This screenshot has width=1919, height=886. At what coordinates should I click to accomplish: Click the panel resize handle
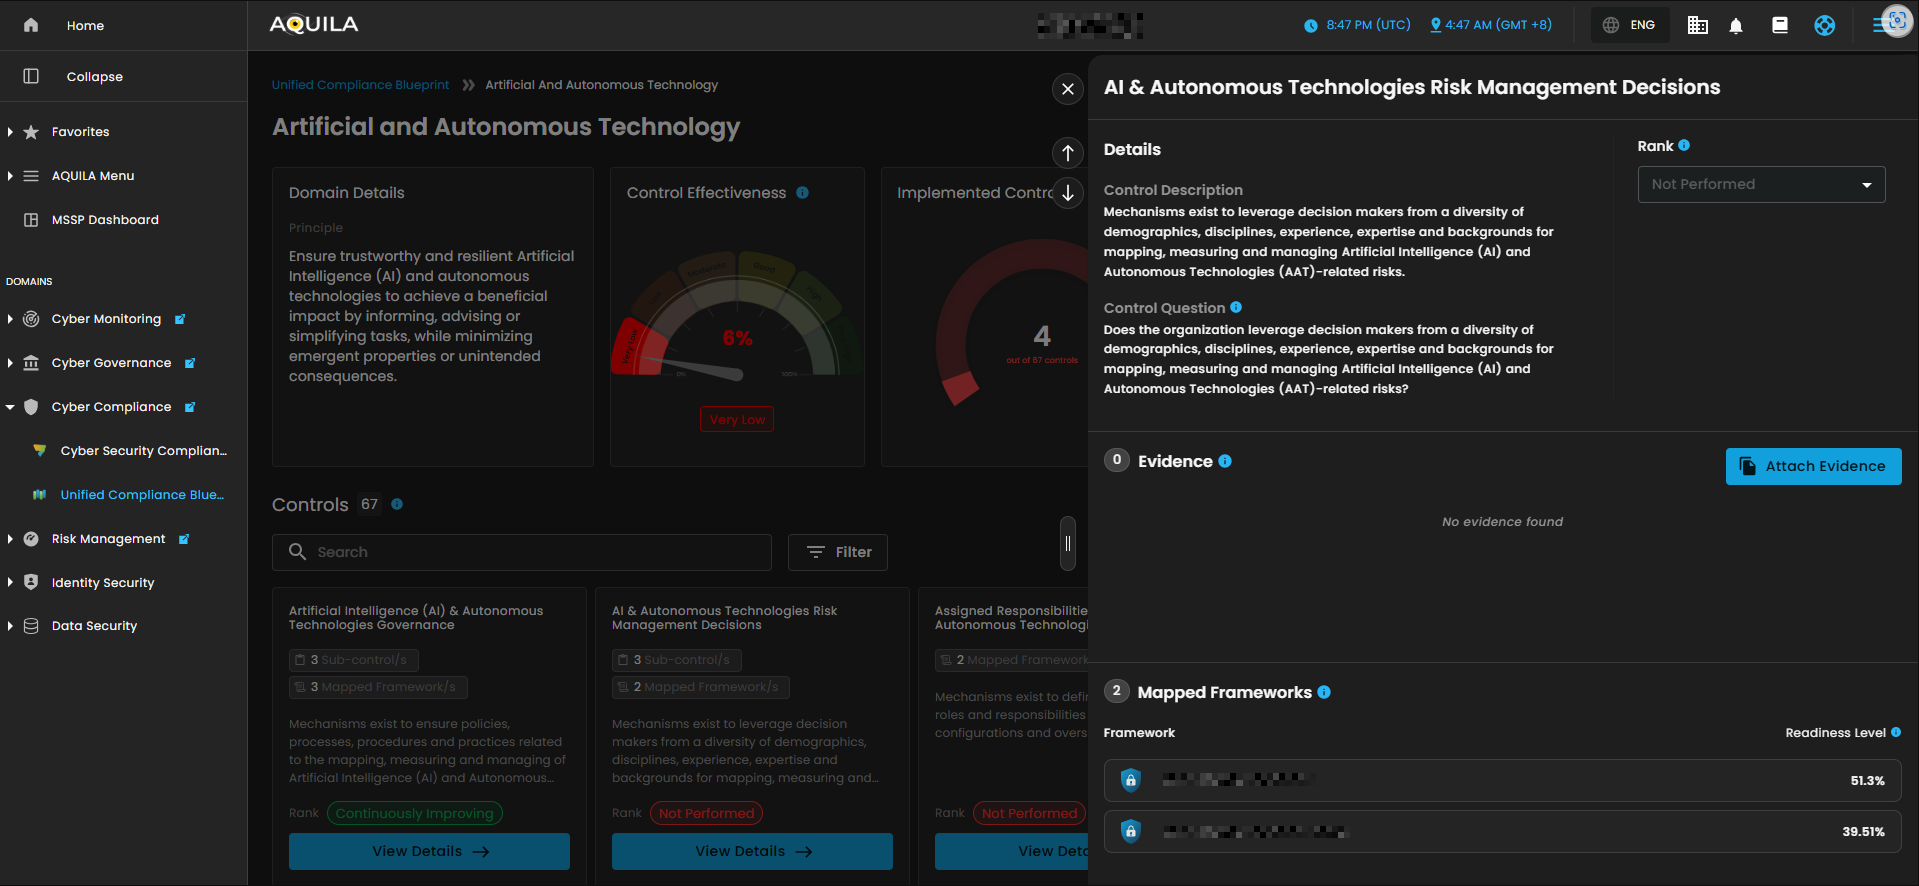coord(1068,544)
